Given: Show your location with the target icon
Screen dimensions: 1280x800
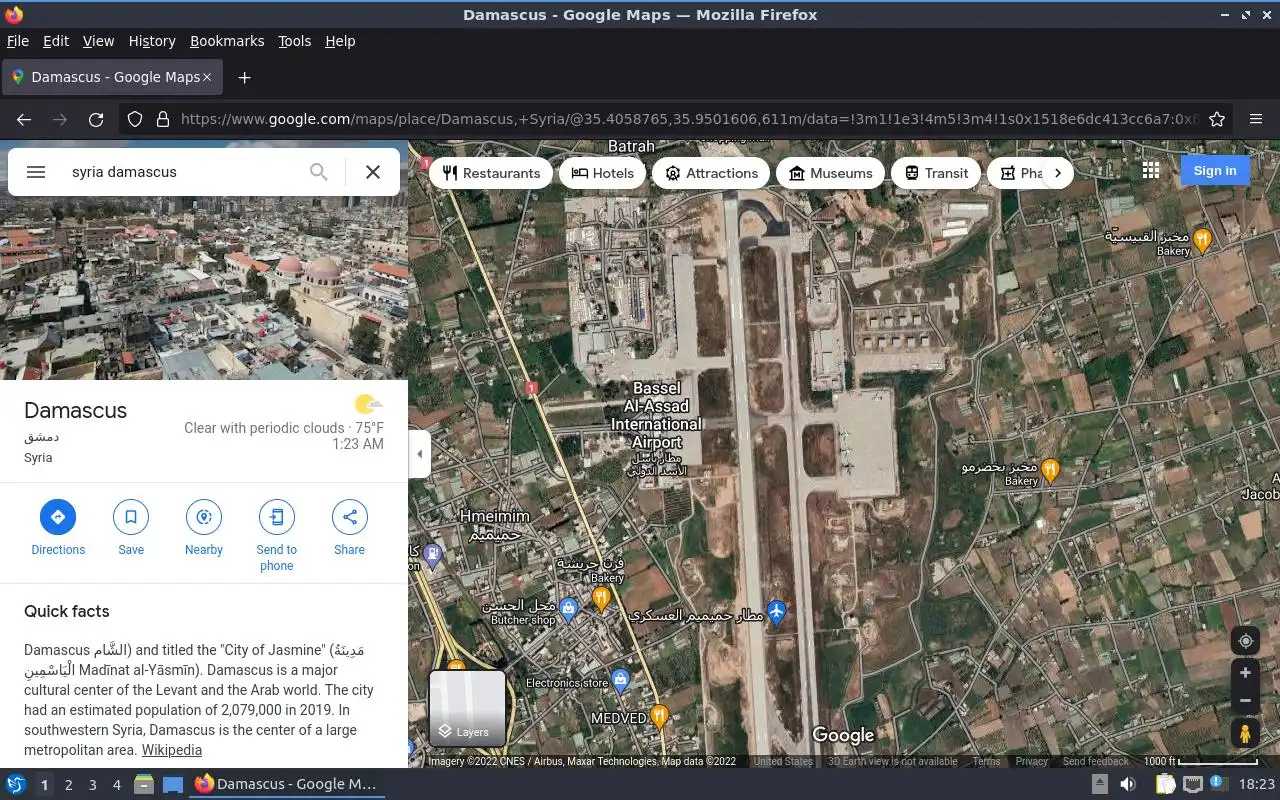Looking at the screenshot, I should click(1245, 641).
